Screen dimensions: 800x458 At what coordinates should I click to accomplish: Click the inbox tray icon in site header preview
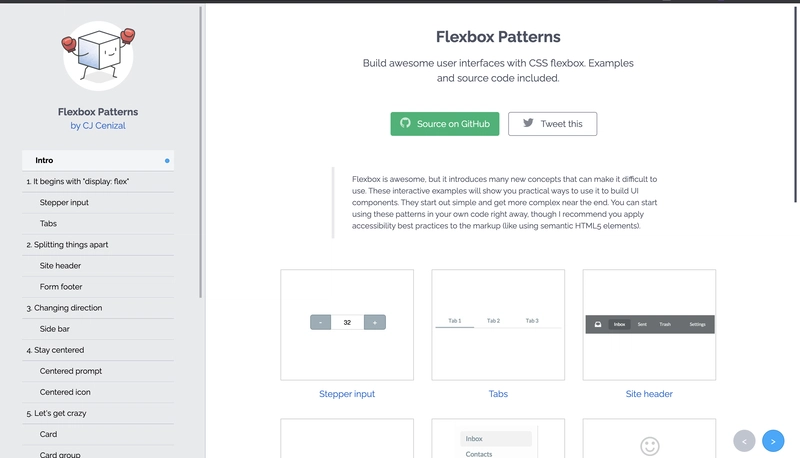(598, 324)
